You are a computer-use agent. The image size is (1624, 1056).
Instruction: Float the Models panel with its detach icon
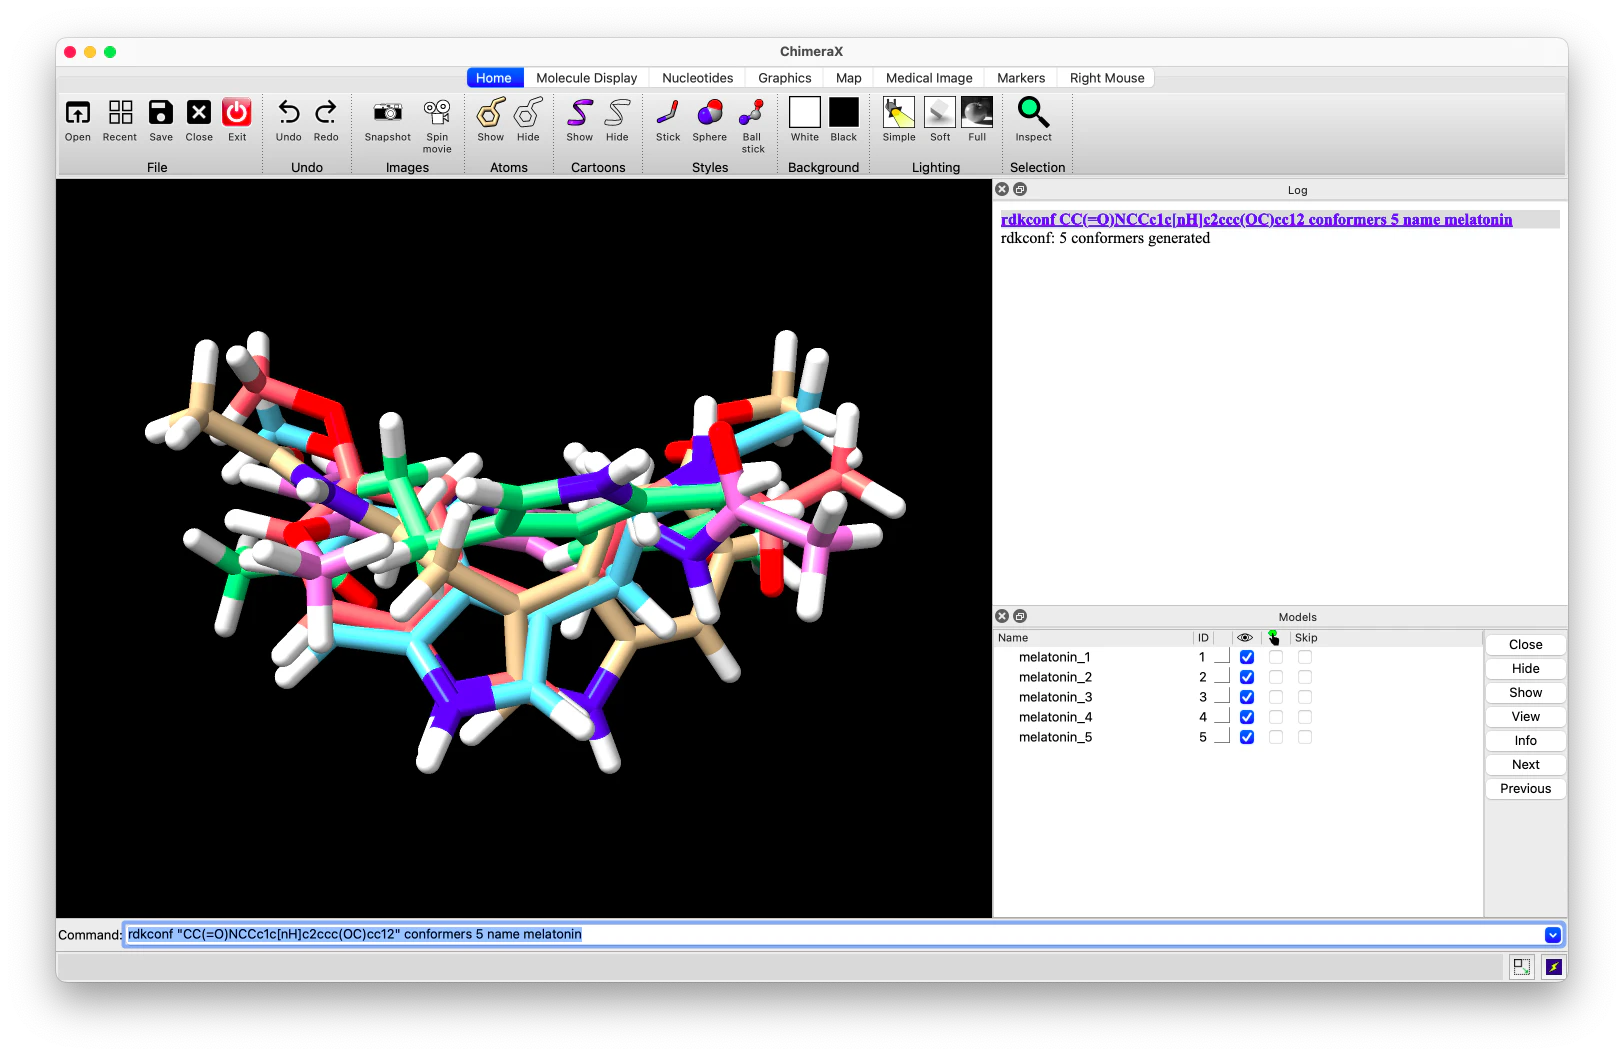(x=1020, y=616)
